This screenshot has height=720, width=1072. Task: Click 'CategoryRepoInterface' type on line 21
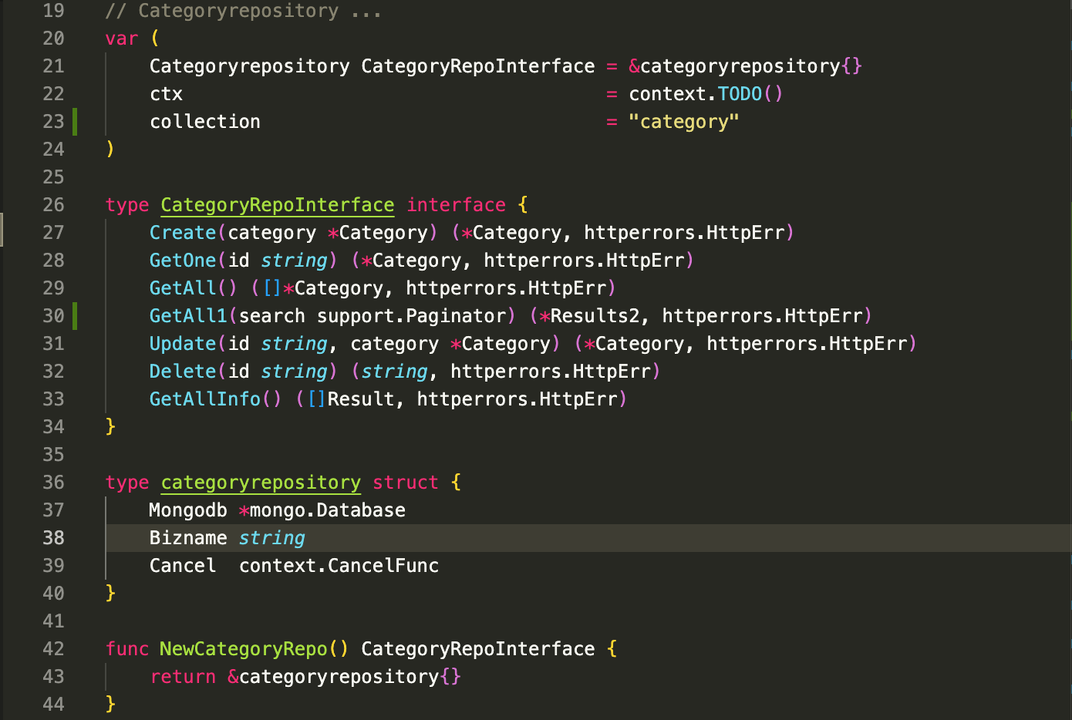coord(478,66)
